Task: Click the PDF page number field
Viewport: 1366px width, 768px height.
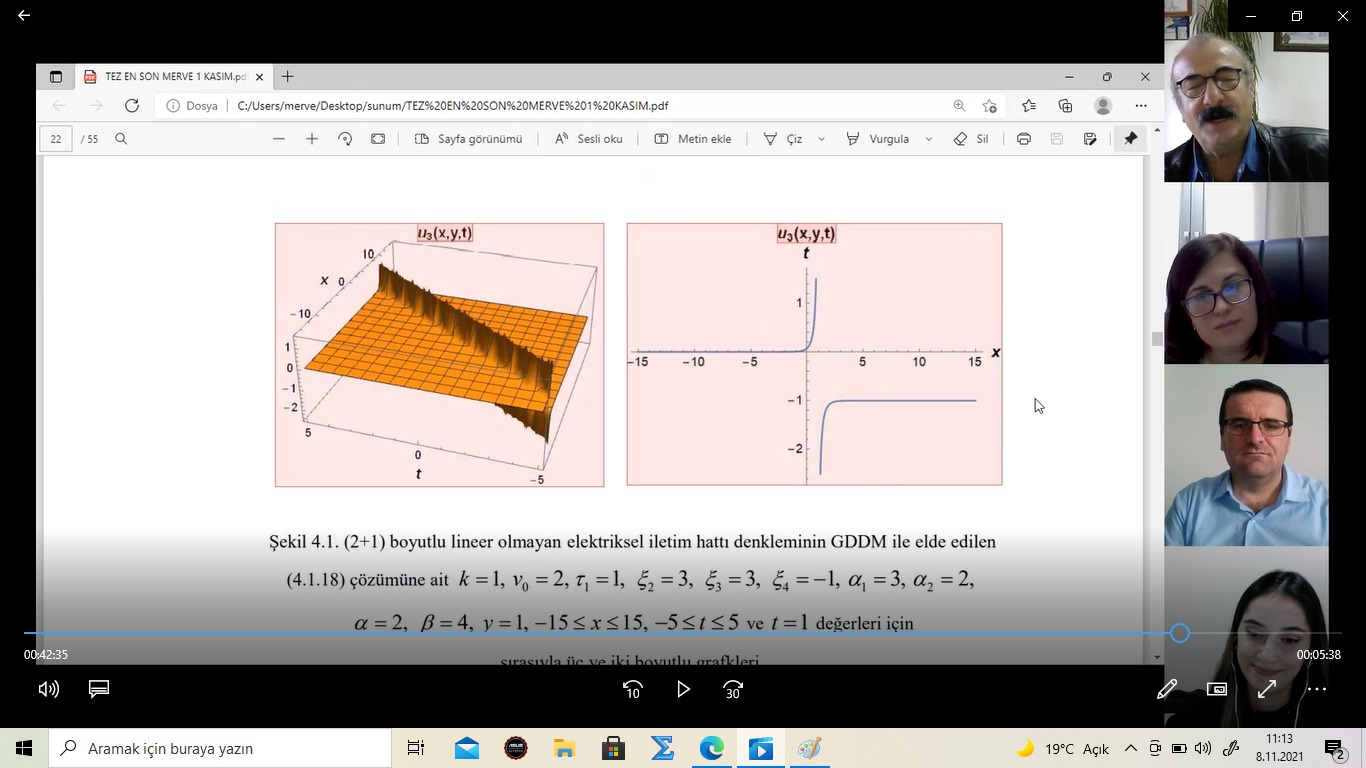Action: click(56, 139)
